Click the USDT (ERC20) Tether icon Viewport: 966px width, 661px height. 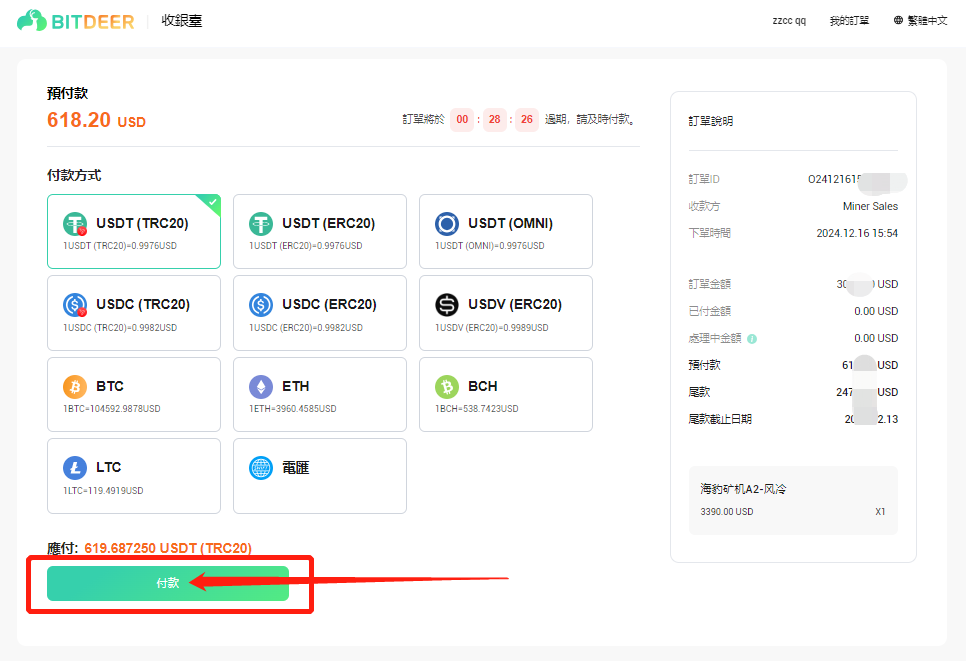tap(261, 224)
